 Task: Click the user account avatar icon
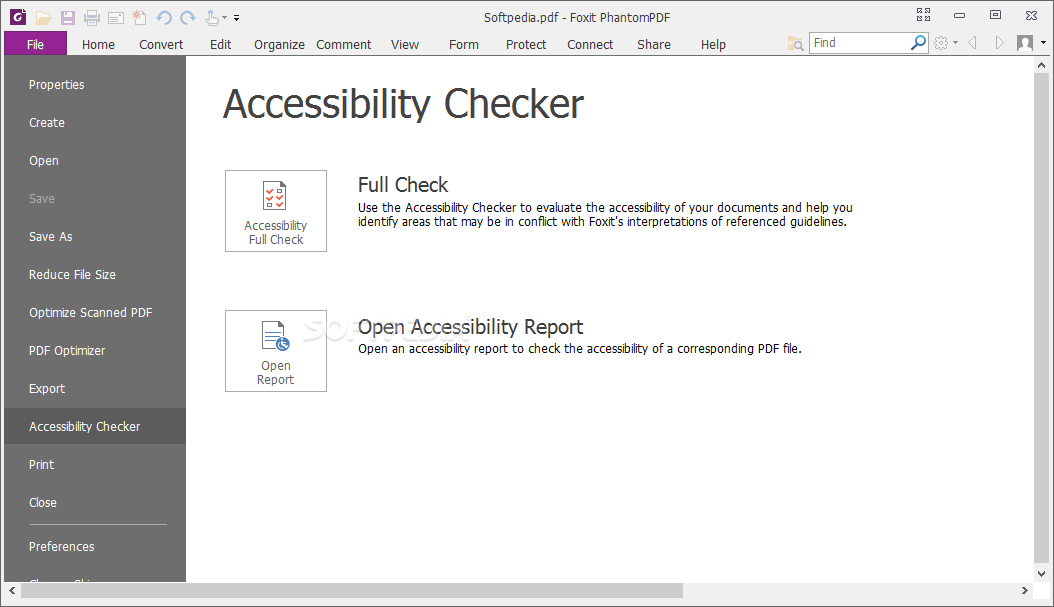click(1025, 43)
